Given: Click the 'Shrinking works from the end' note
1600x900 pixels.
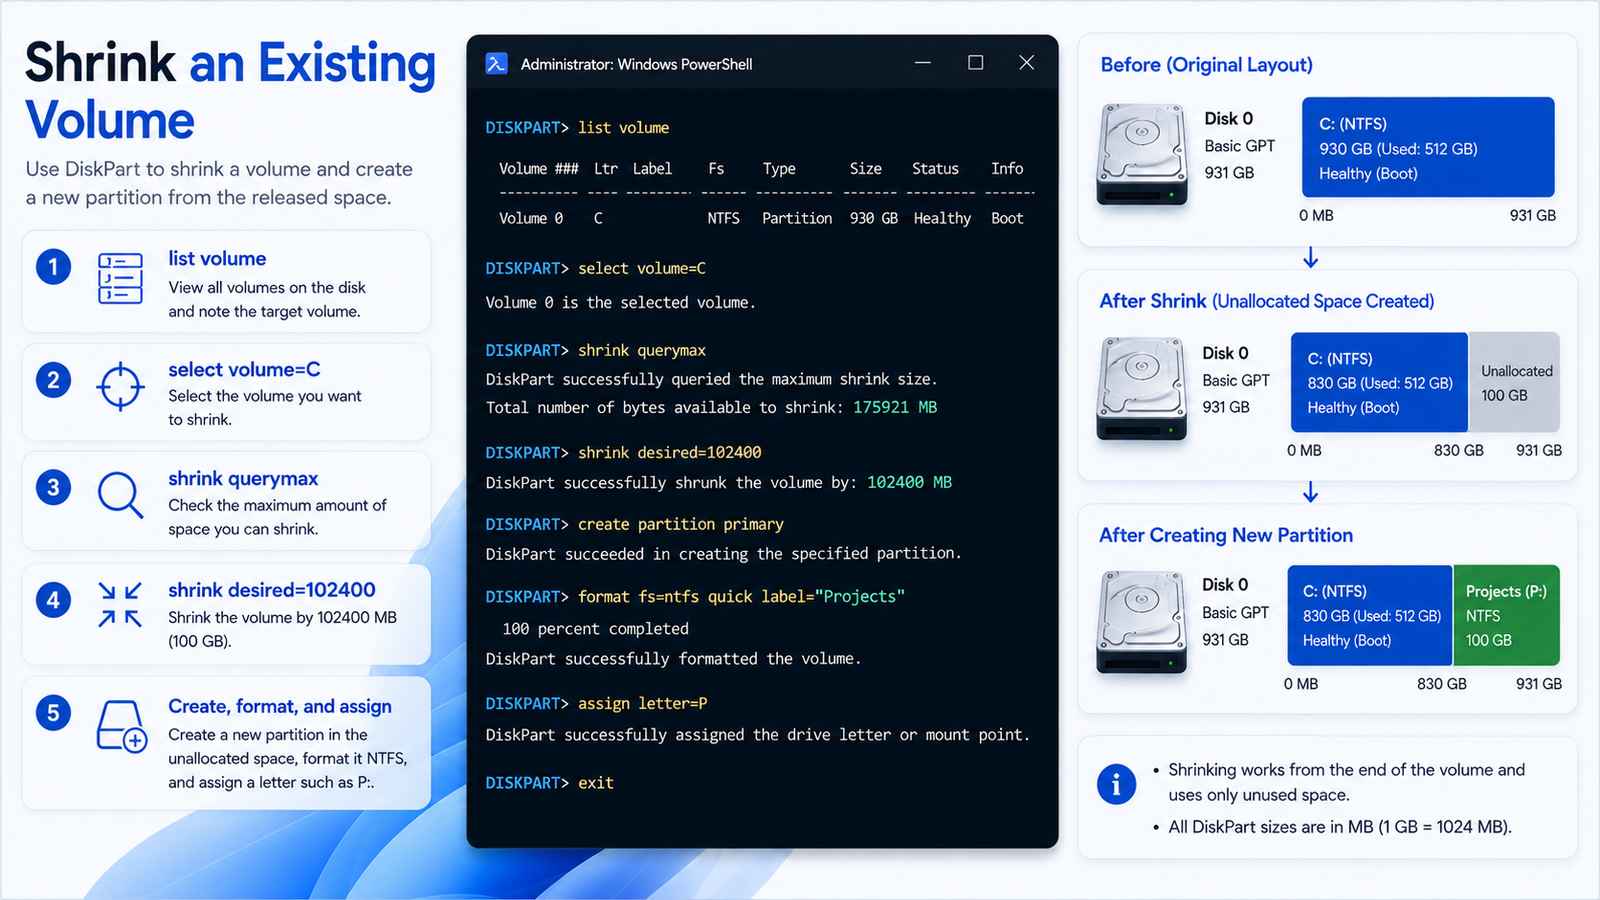Looking at the screenshot, I should pos(1347,782).
